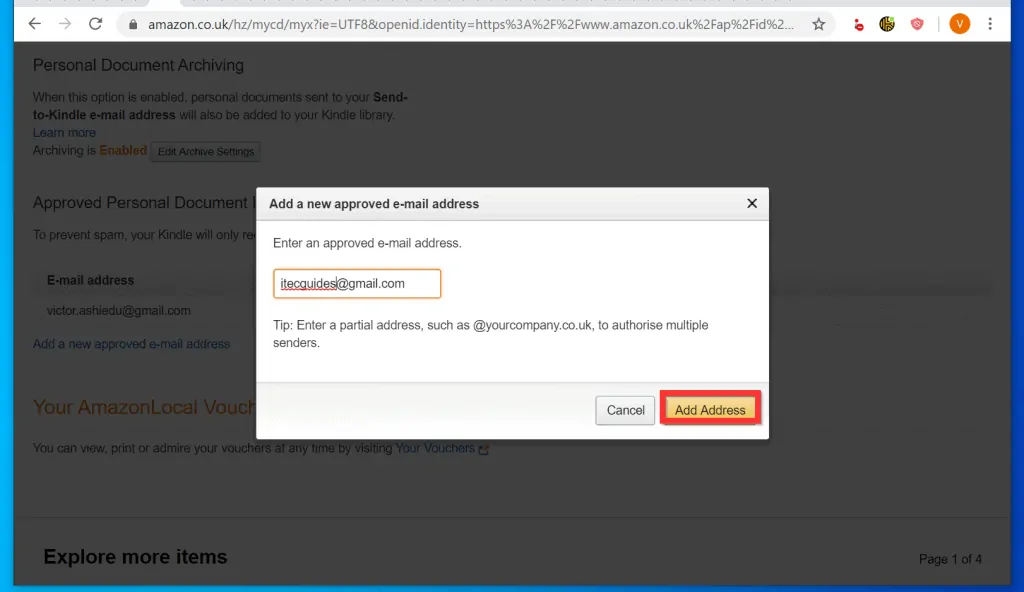1024x592 pixels.
Task: Click the browser address bar URL
Action: pos(470,24)
